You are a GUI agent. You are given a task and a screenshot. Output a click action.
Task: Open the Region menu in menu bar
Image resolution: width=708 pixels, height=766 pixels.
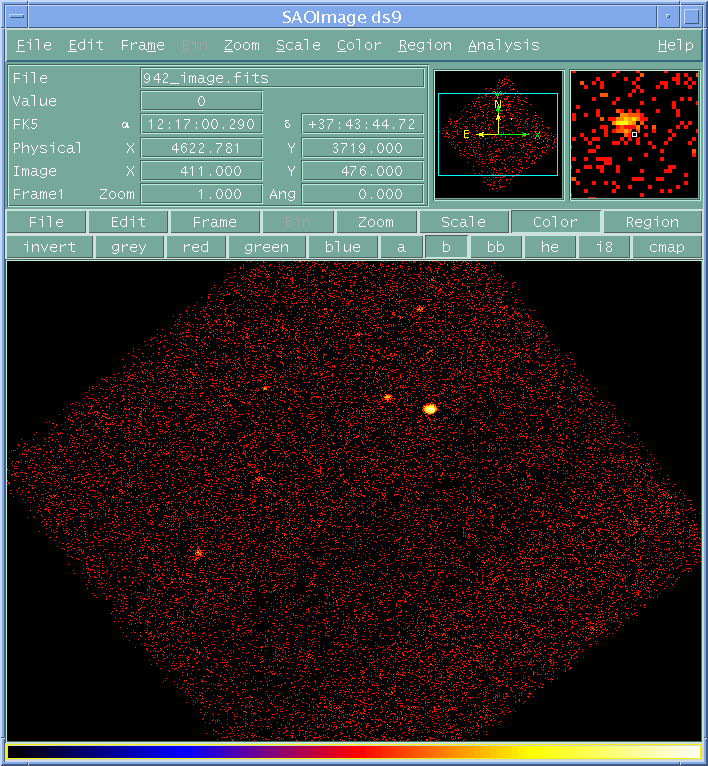(x=425, y=45)
